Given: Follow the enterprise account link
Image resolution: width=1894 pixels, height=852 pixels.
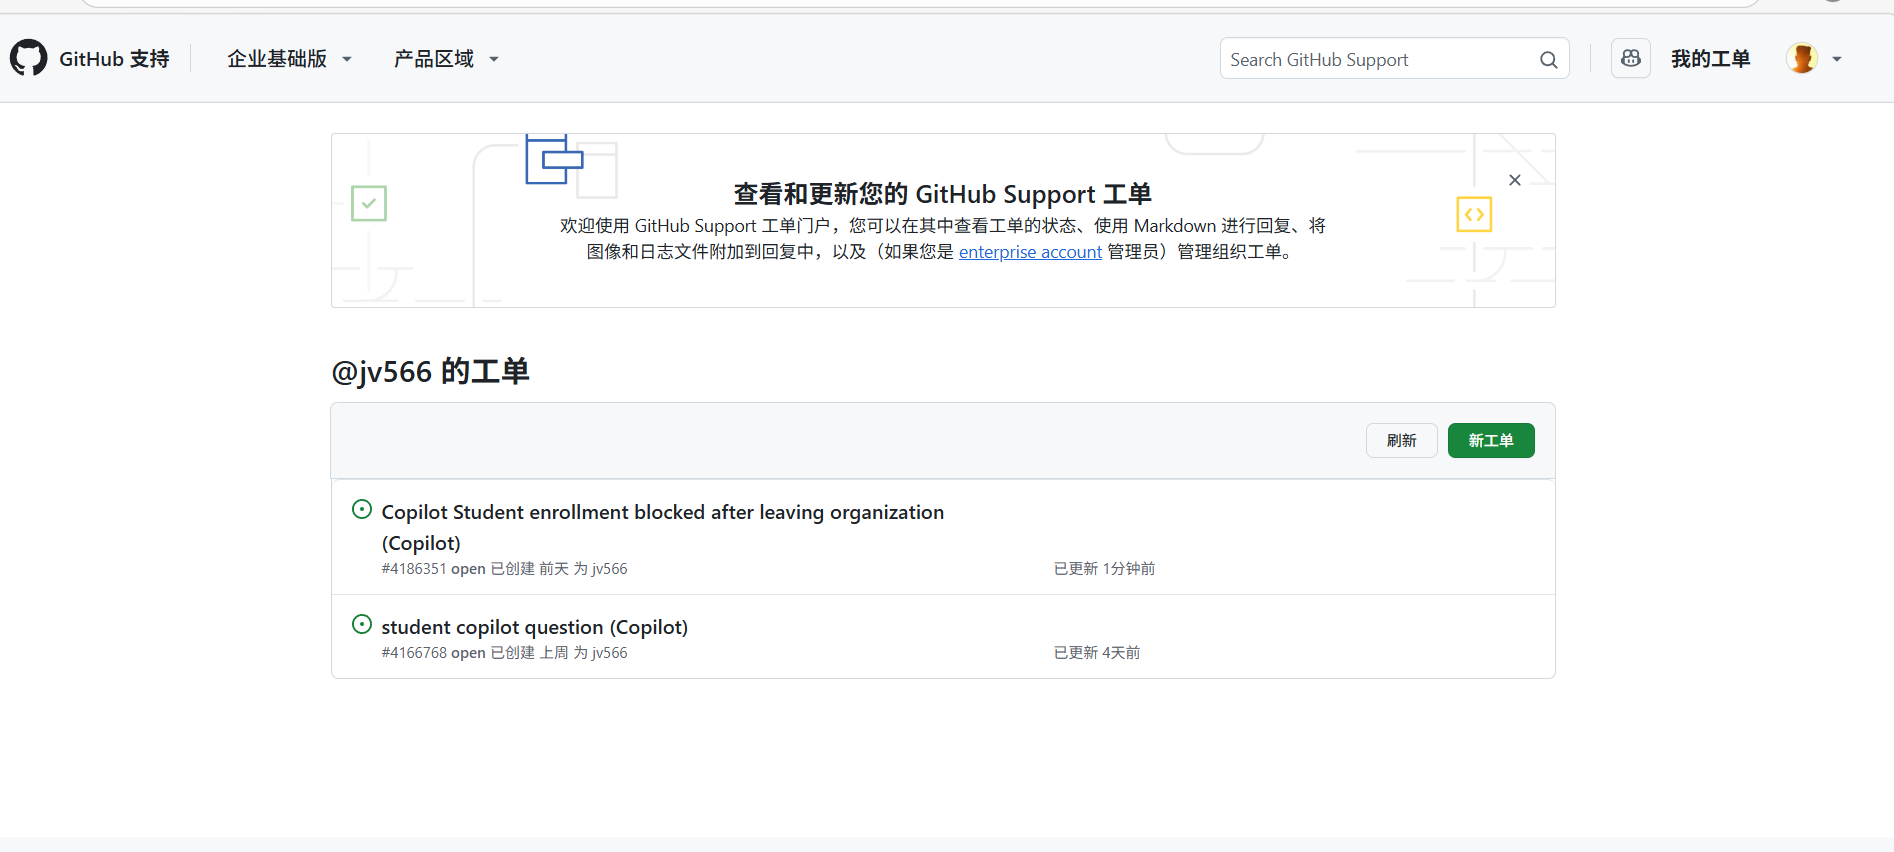Looking at the screenshot, I should click(x=1030, y=252).
